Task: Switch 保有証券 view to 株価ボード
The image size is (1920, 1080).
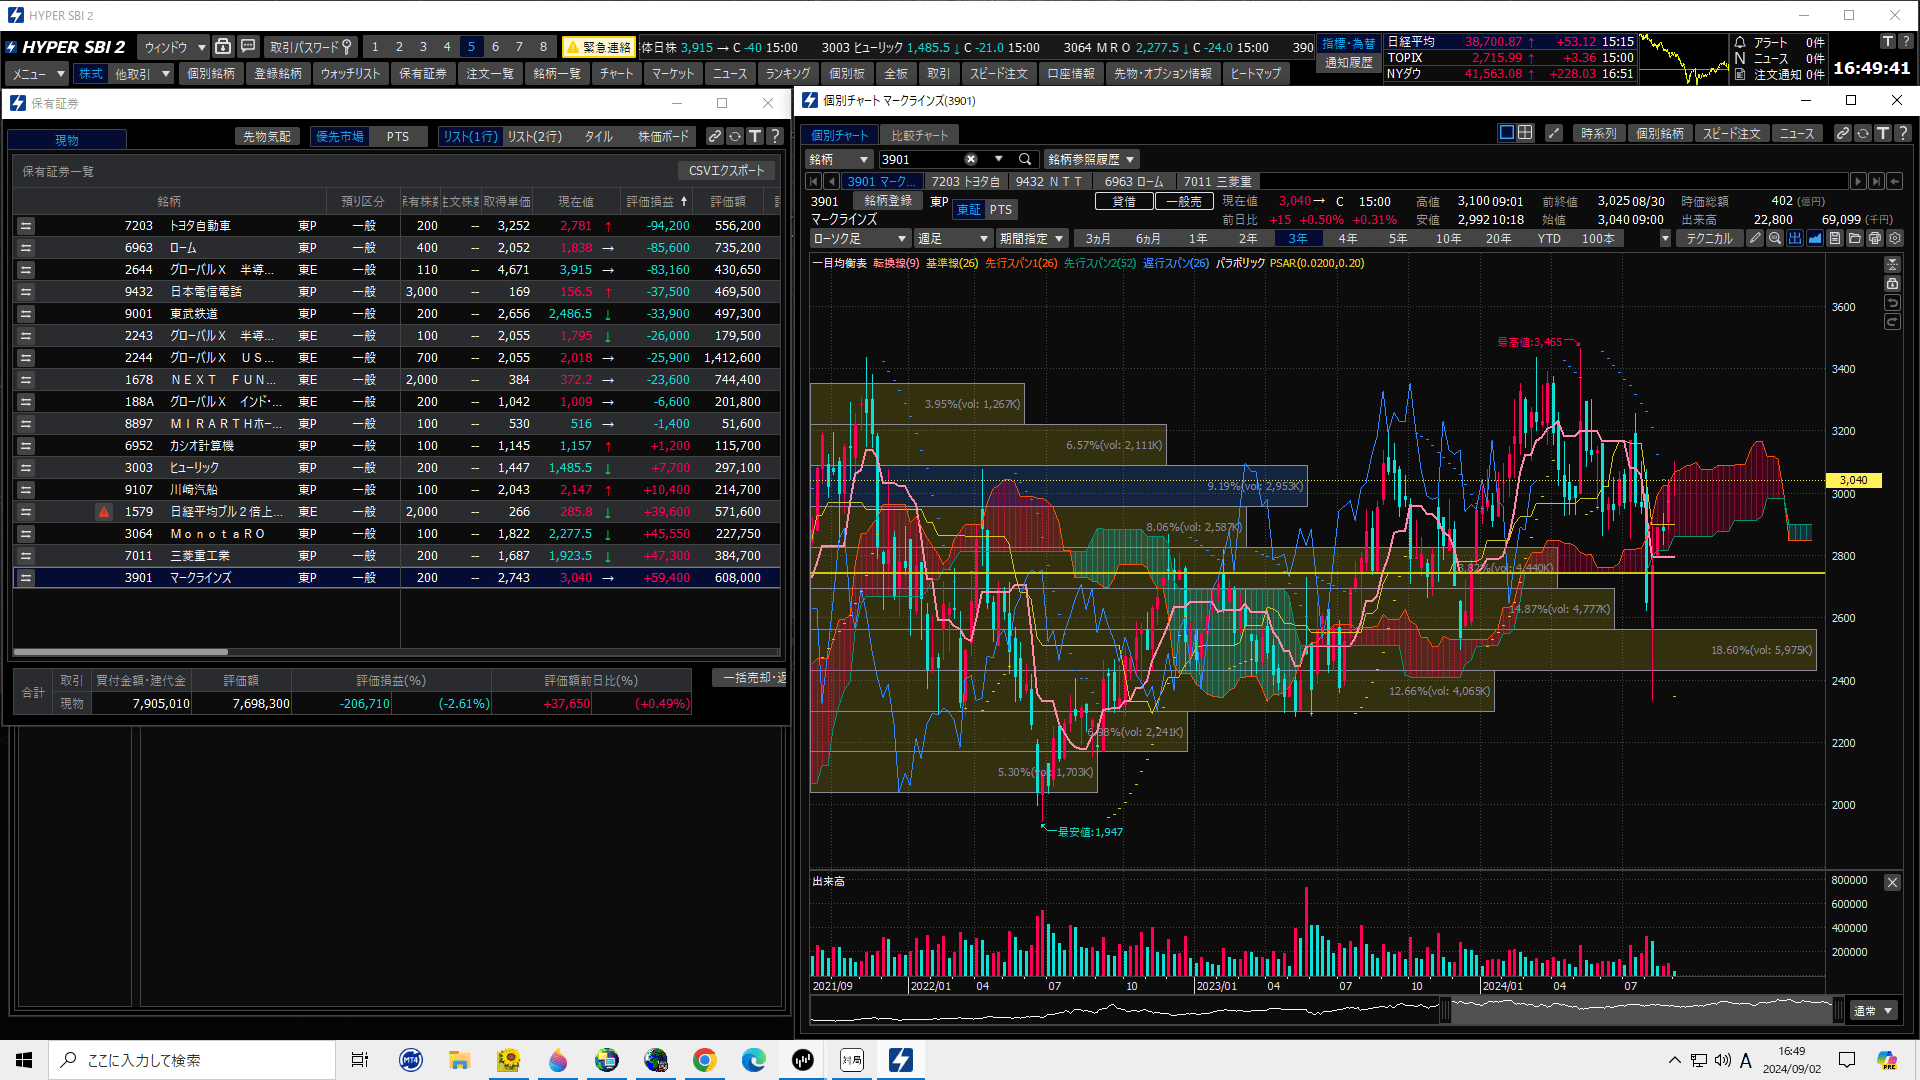Action: (x=664, y=137)
